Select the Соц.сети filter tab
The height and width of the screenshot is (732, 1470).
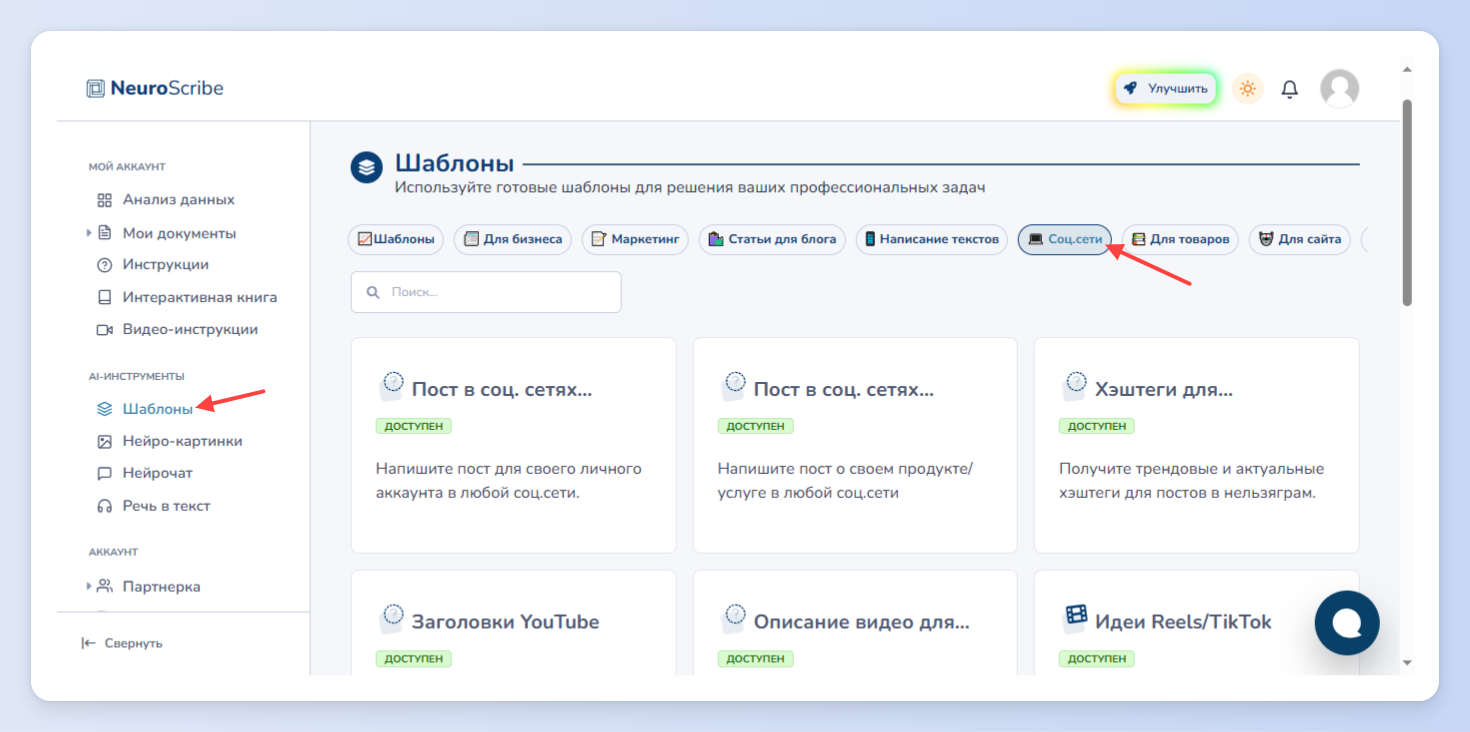coord(1065,240)
